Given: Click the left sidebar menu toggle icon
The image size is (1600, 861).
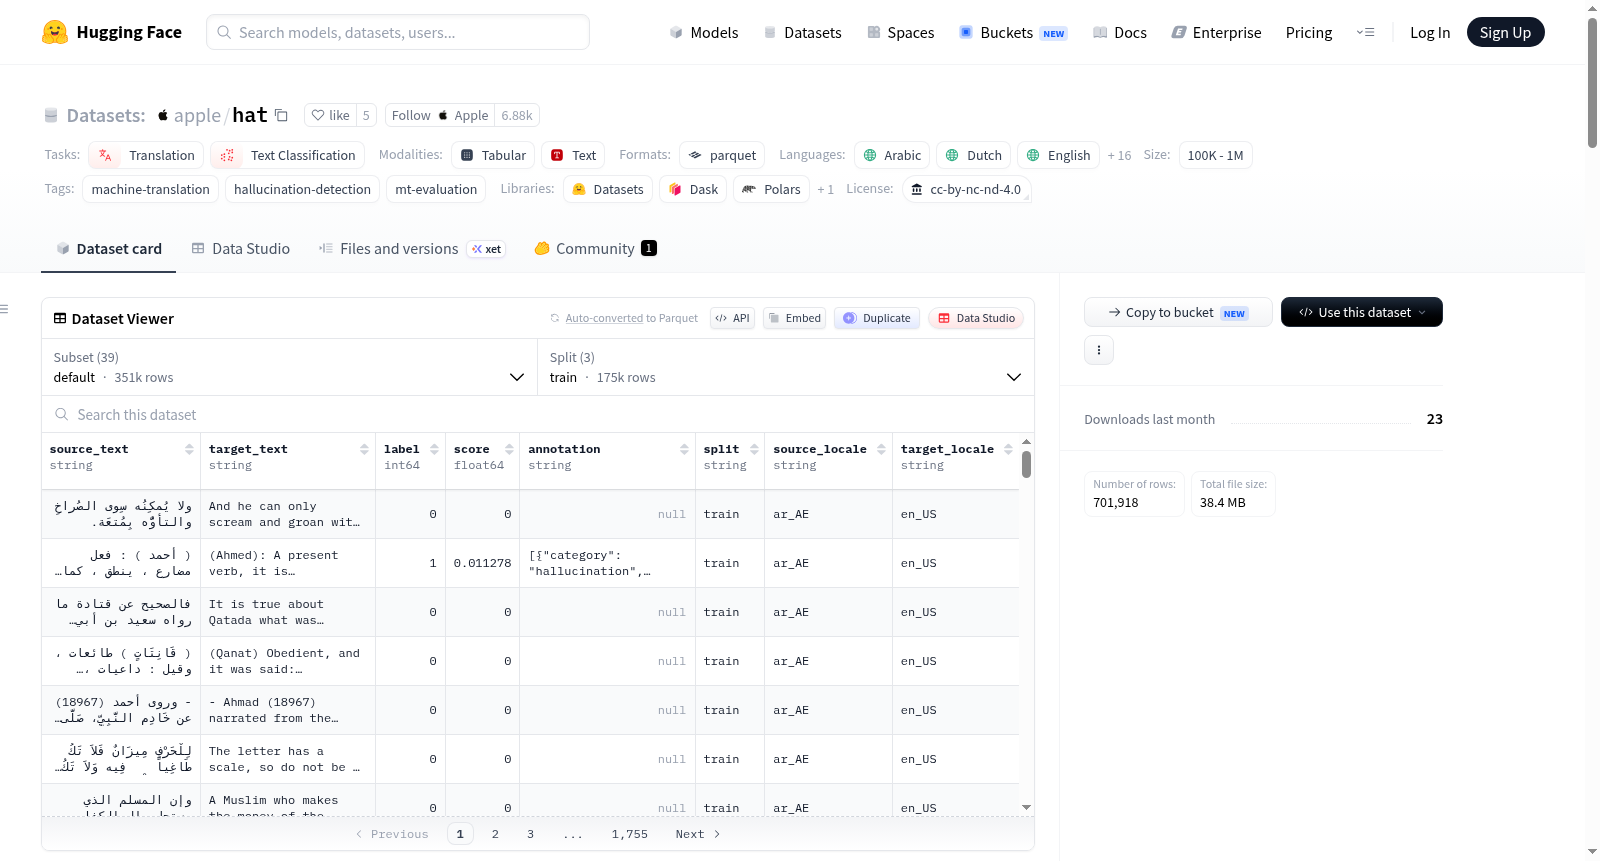Looking at the screenshot, I should 4,309.
